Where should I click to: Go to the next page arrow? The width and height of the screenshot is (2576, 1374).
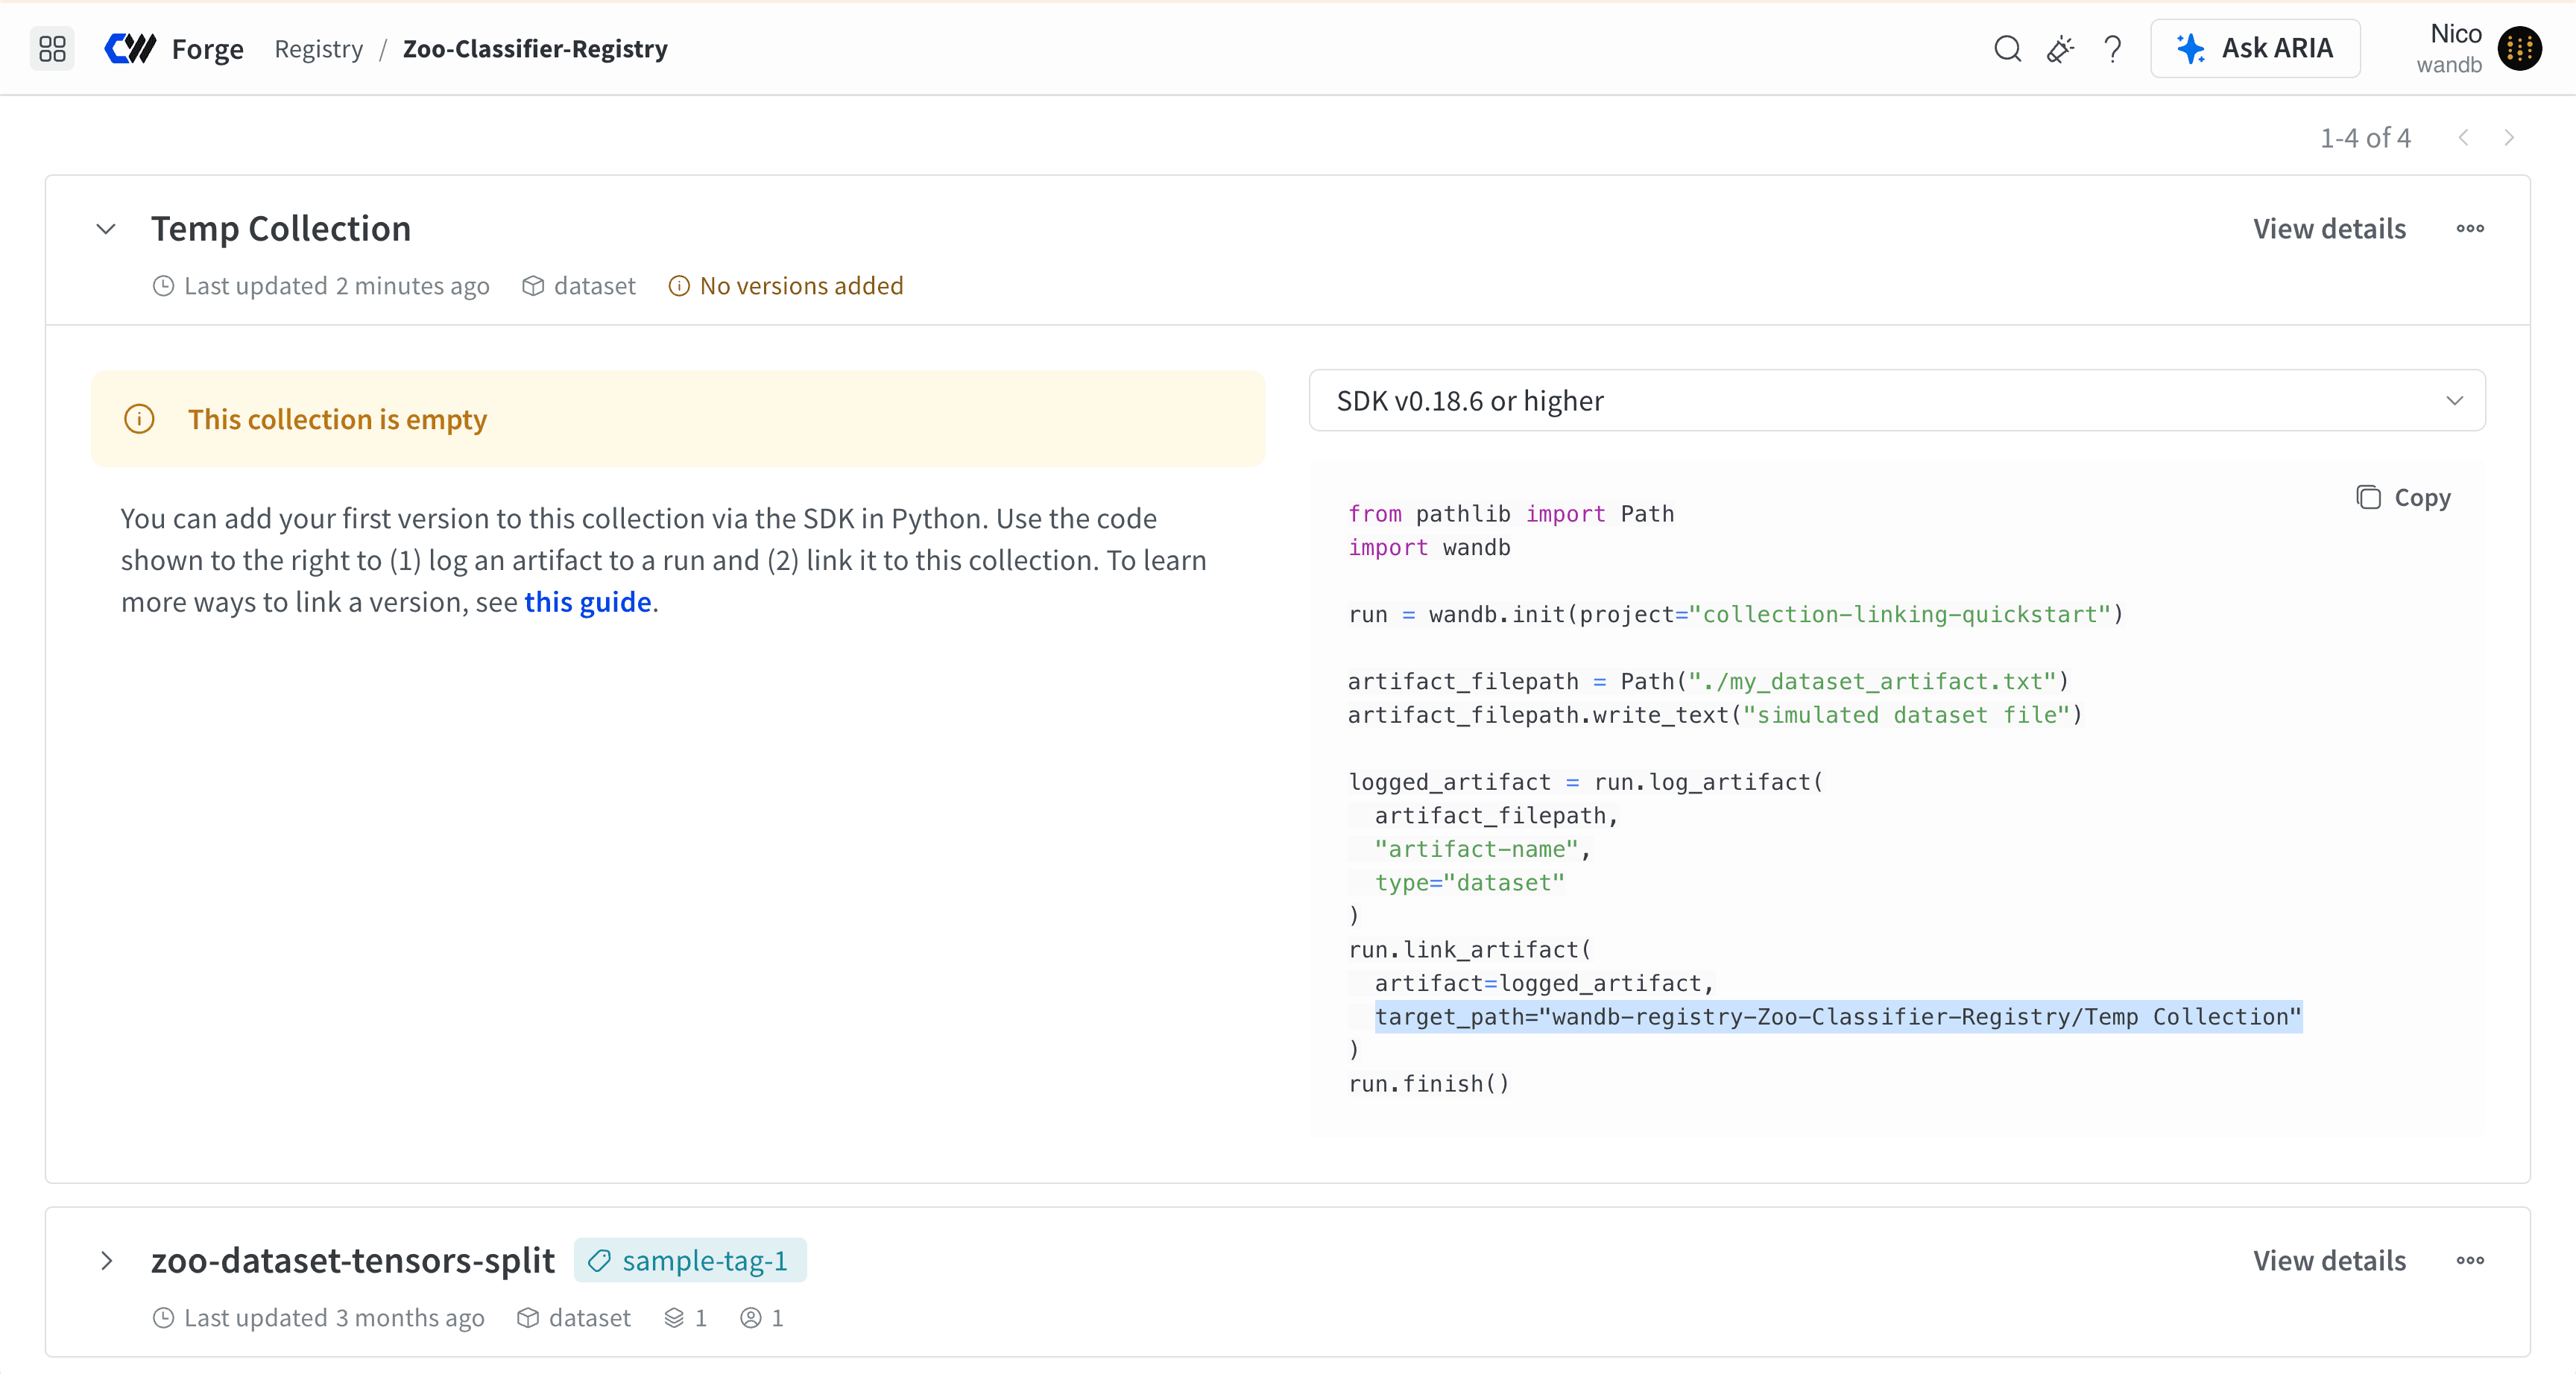tap(2509, 138)
